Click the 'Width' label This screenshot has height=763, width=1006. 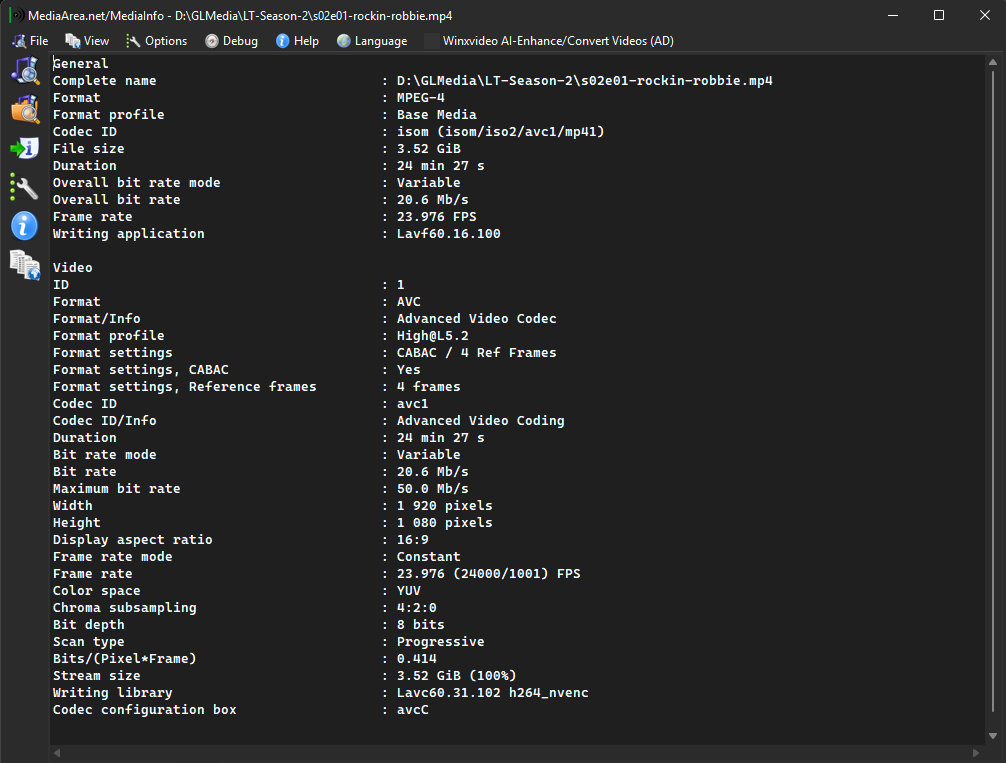[72, 506]
